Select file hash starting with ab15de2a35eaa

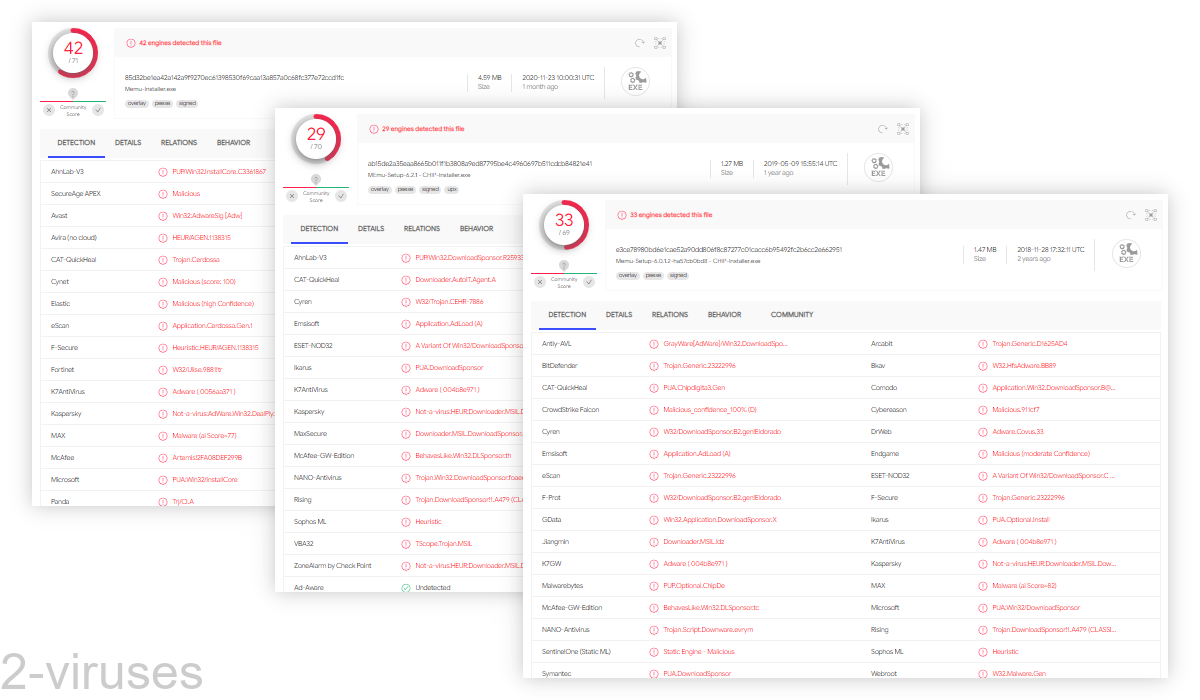point(480,163)
